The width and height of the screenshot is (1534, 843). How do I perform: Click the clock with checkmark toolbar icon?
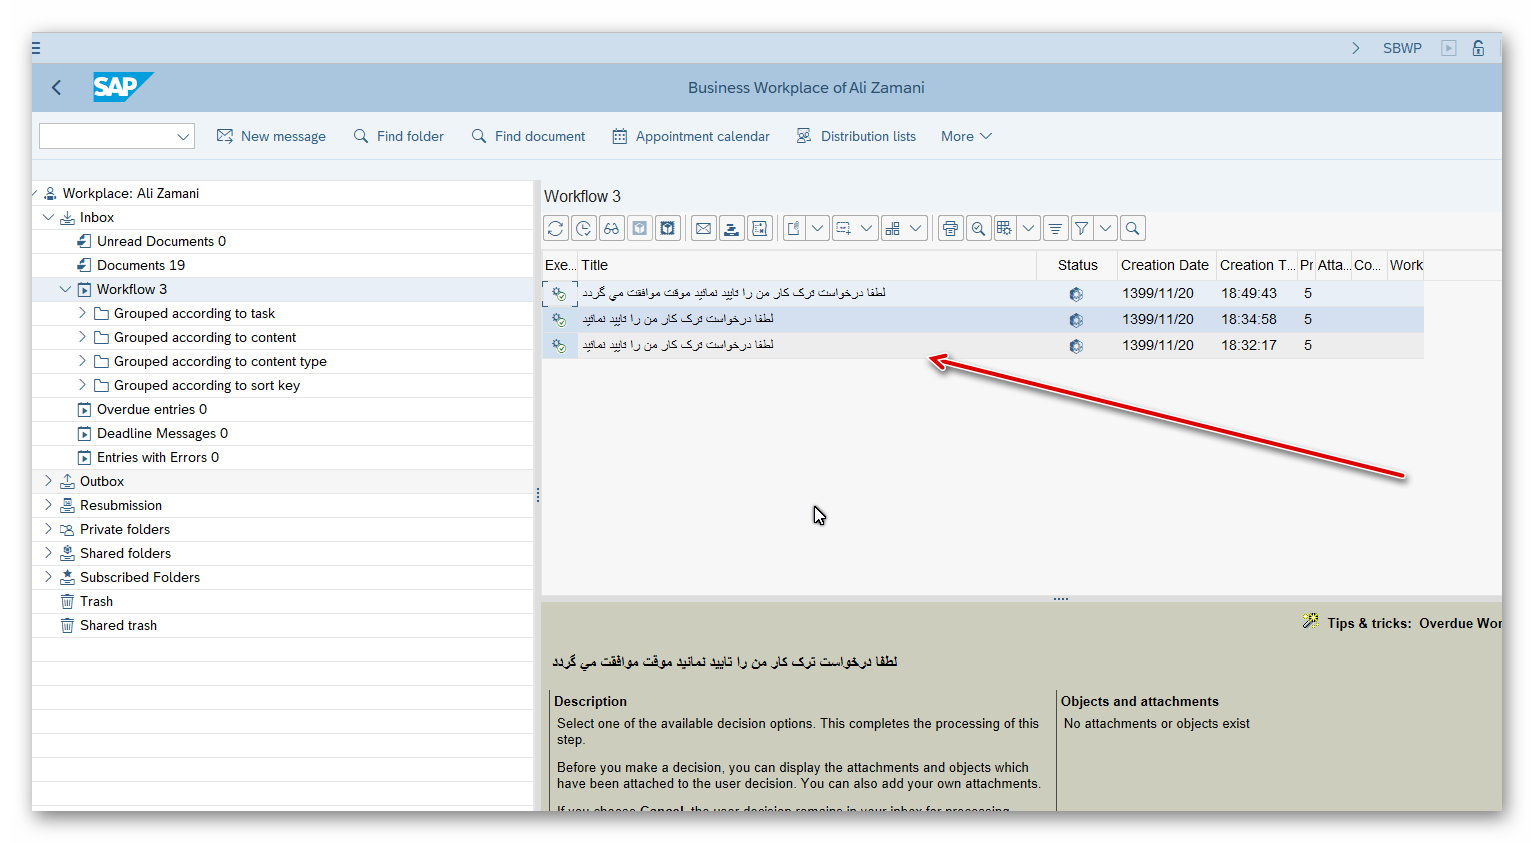[584, 229]
